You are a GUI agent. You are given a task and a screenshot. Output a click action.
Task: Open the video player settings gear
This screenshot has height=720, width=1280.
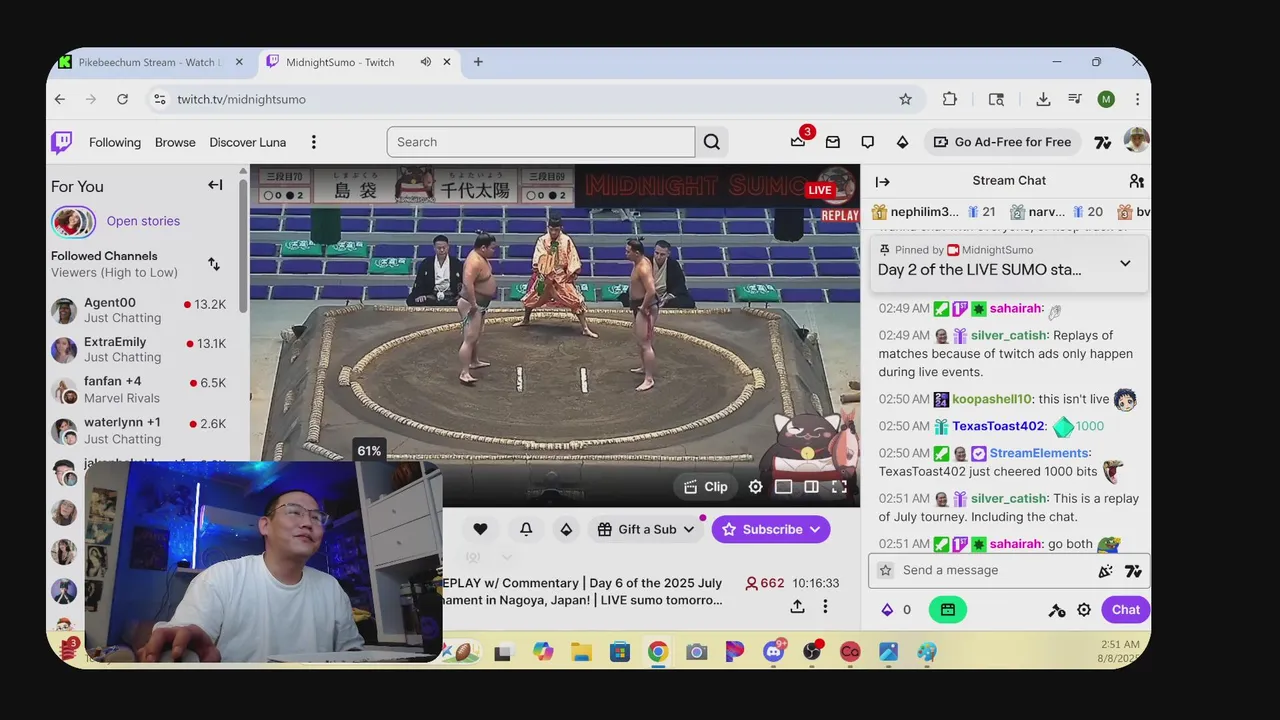coord(756,487)
